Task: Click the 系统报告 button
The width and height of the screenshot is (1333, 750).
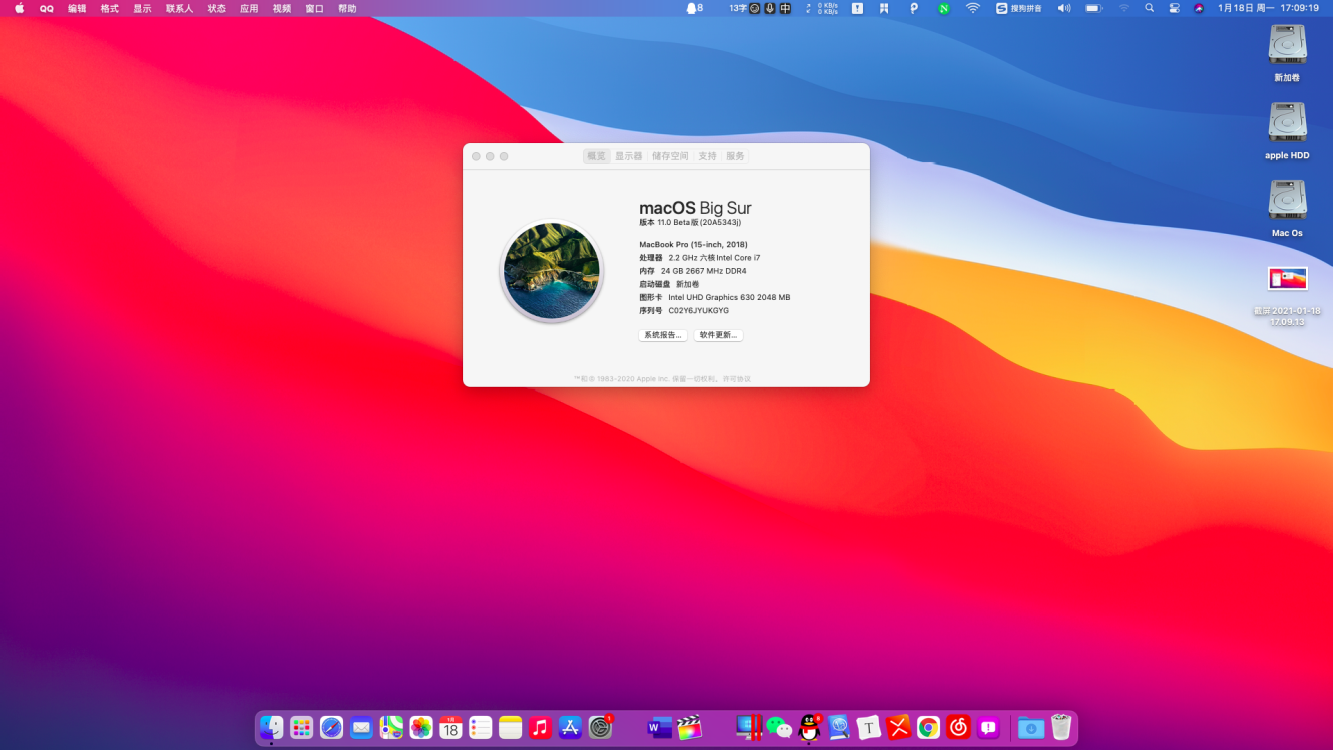Action: click(x=662, y=335)
